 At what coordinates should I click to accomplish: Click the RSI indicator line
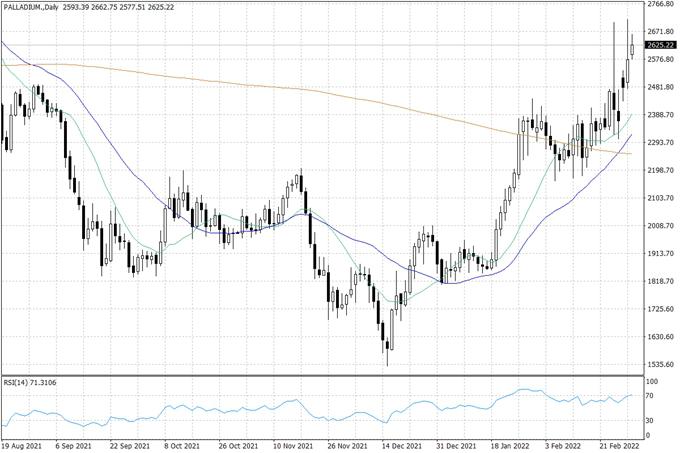(x=300, y=402)
